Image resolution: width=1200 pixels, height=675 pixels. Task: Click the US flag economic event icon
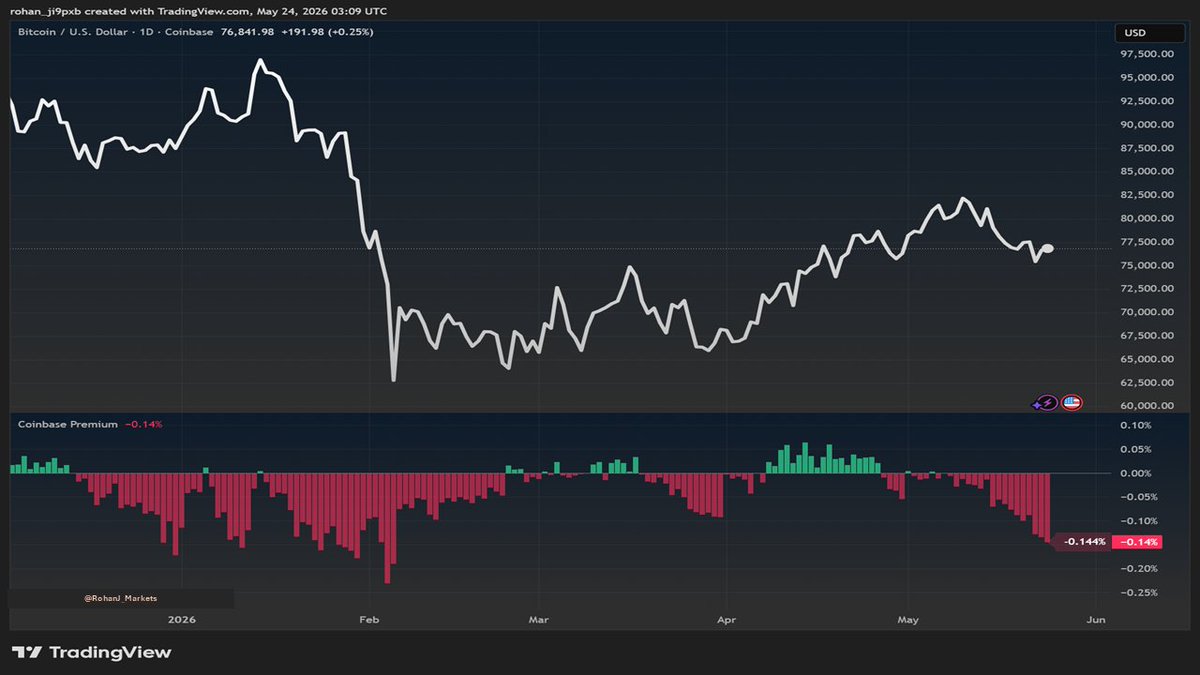click(x=1071, y=403)
